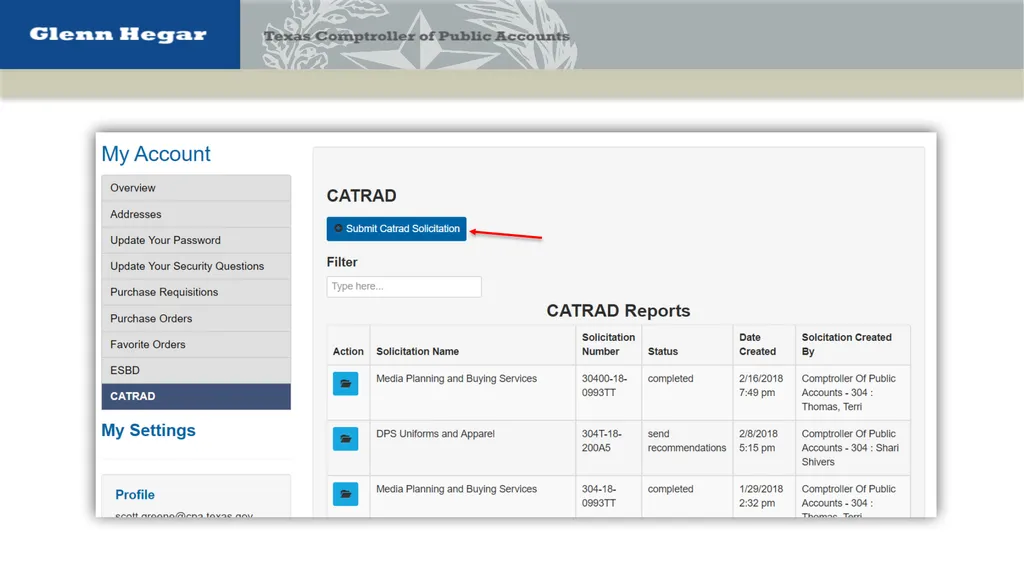This screenshot has width=1024, height=575.
Task: Click solicitation number 304-18-0993TT
Action: [x=599, y=496]
